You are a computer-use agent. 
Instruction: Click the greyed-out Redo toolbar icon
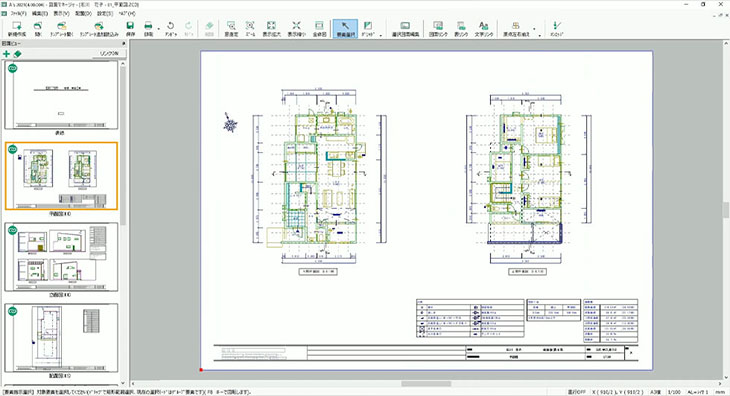(189, 28)
